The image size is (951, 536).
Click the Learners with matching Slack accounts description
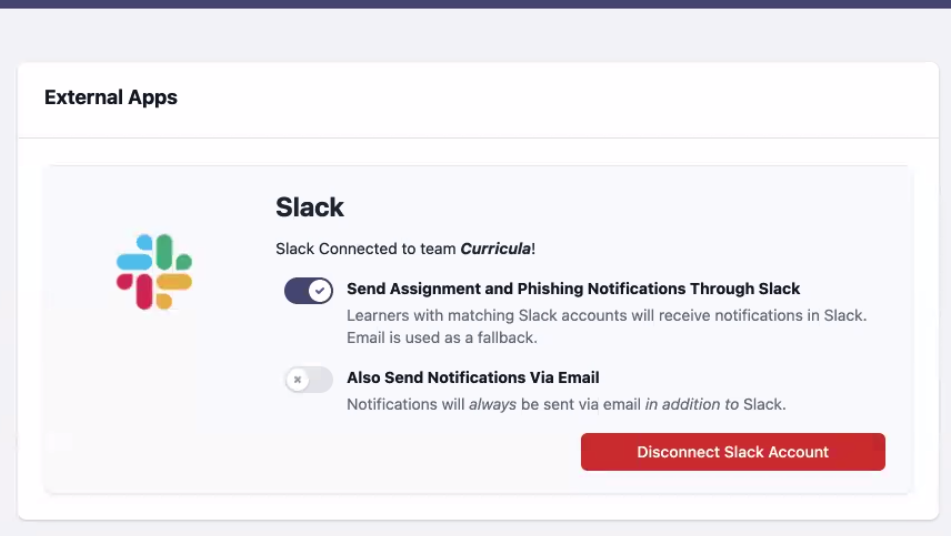(x=607, y=315)
